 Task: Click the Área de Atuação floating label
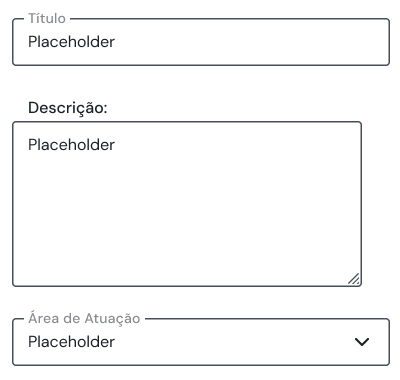[84, 318]
